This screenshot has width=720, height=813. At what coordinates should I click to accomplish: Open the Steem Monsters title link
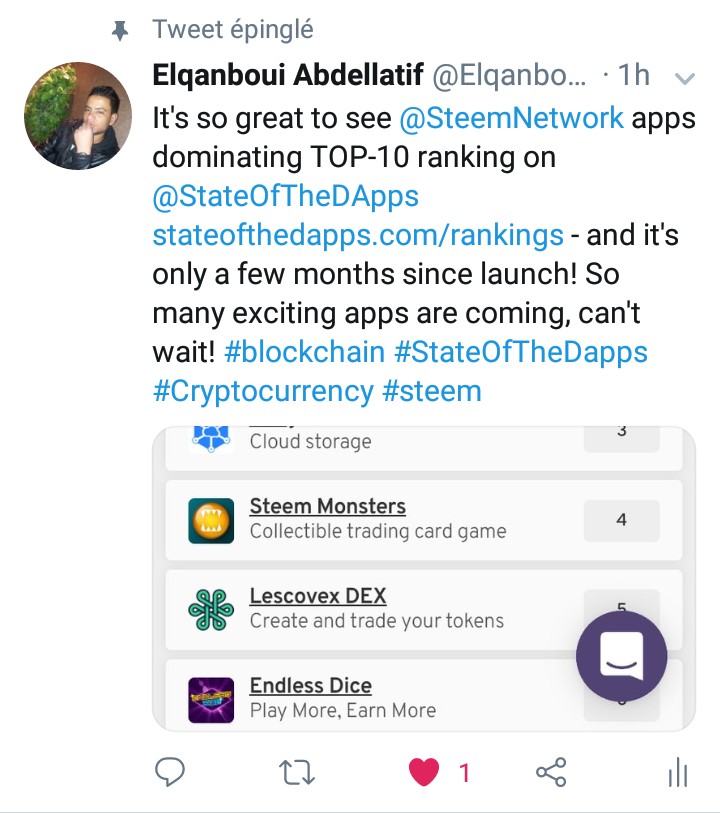(x=328, y=507)
